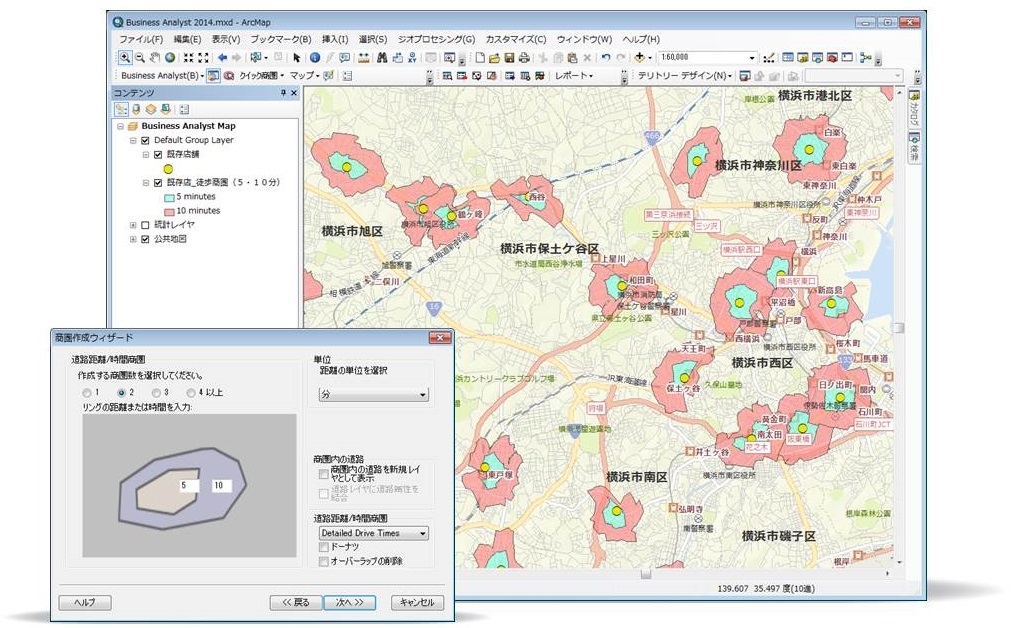Open the 表示(V) menu

pyautogui.click(x=226, y=39)
